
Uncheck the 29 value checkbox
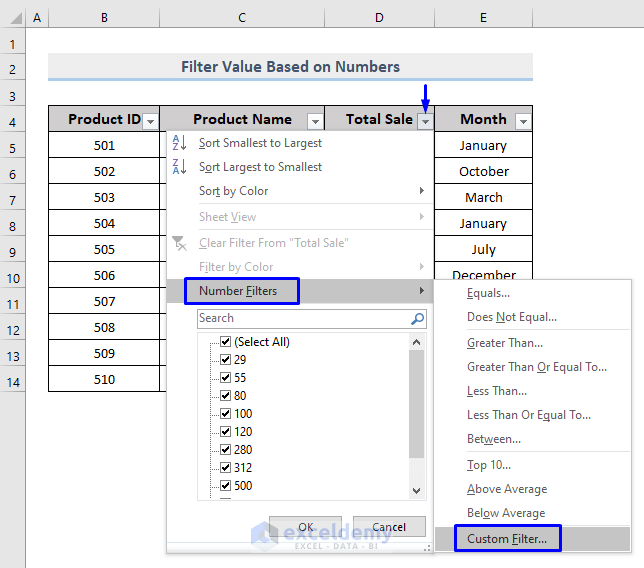pos(225,359)
